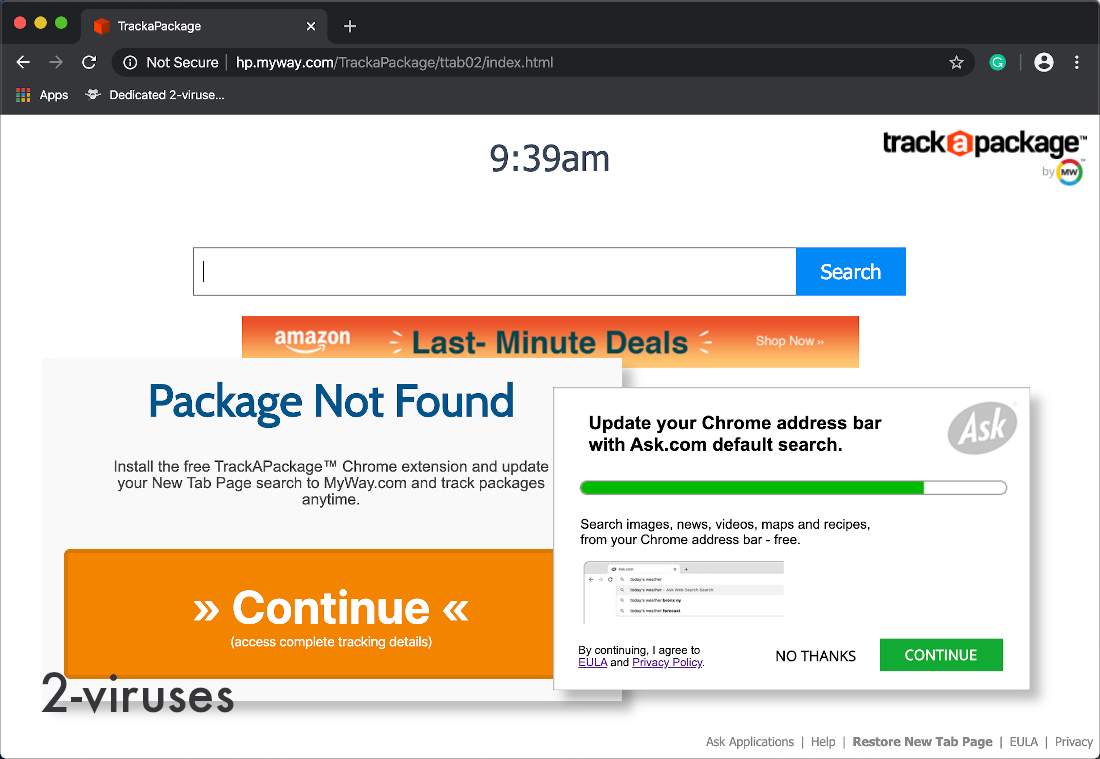Open the EULA link in the popup
Image resolution: width=1100 pixels, height=759 pixels.
[593, 662]
